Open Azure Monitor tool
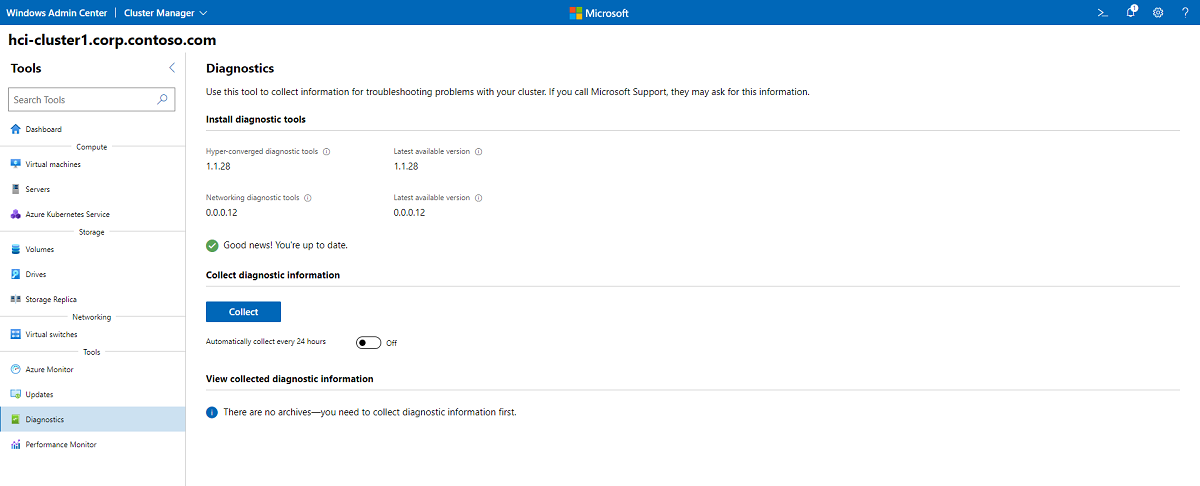 [92, 369]
